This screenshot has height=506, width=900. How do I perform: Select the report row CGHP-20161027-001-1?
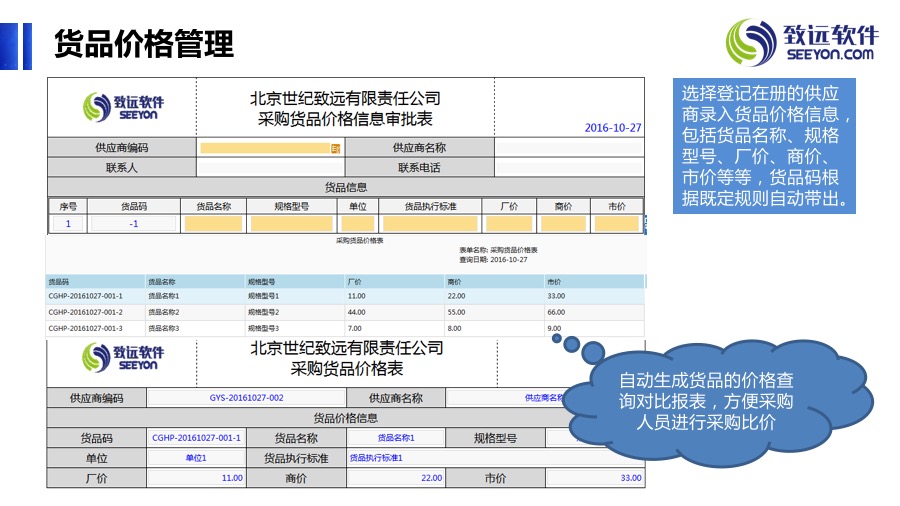click(x=345, y=296)
